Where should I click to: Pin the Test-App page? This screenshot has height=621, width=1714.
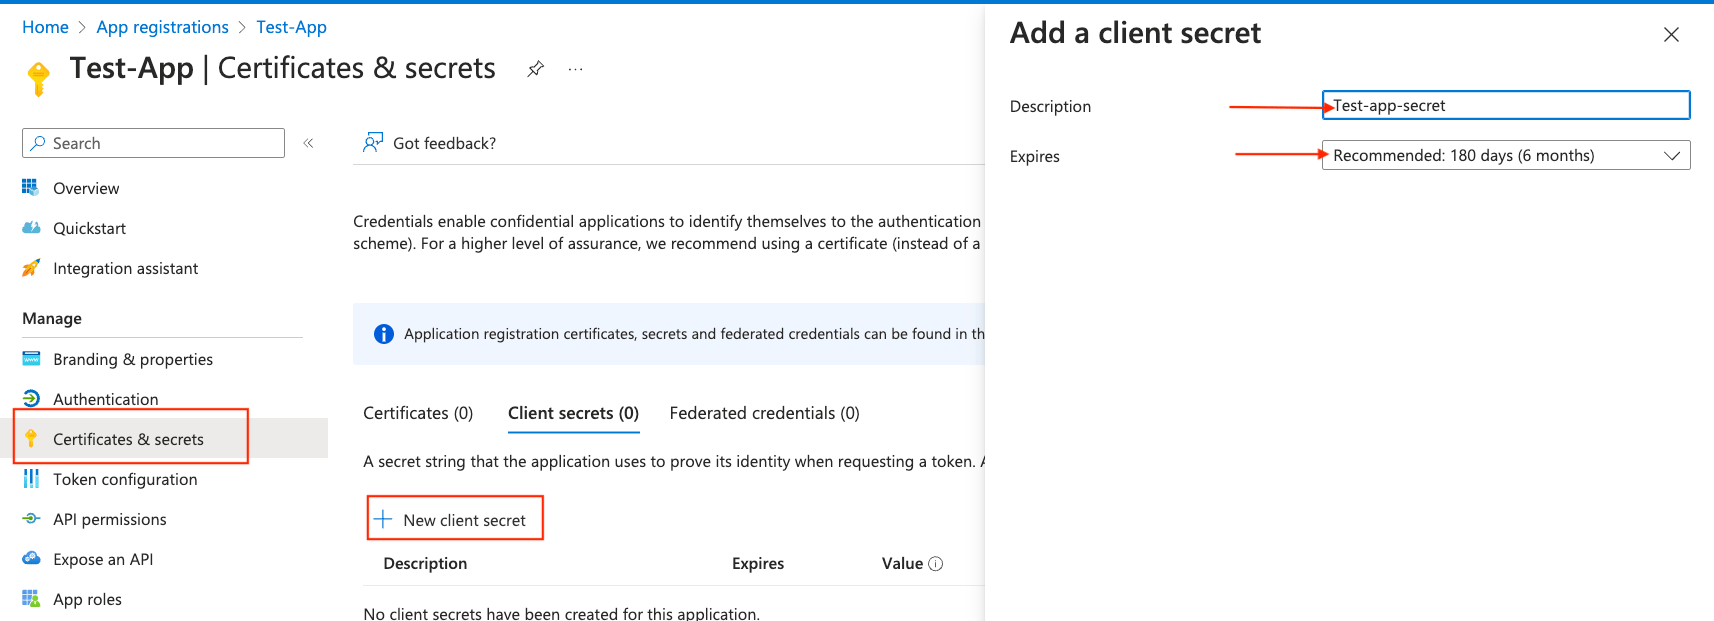(536, 69)
